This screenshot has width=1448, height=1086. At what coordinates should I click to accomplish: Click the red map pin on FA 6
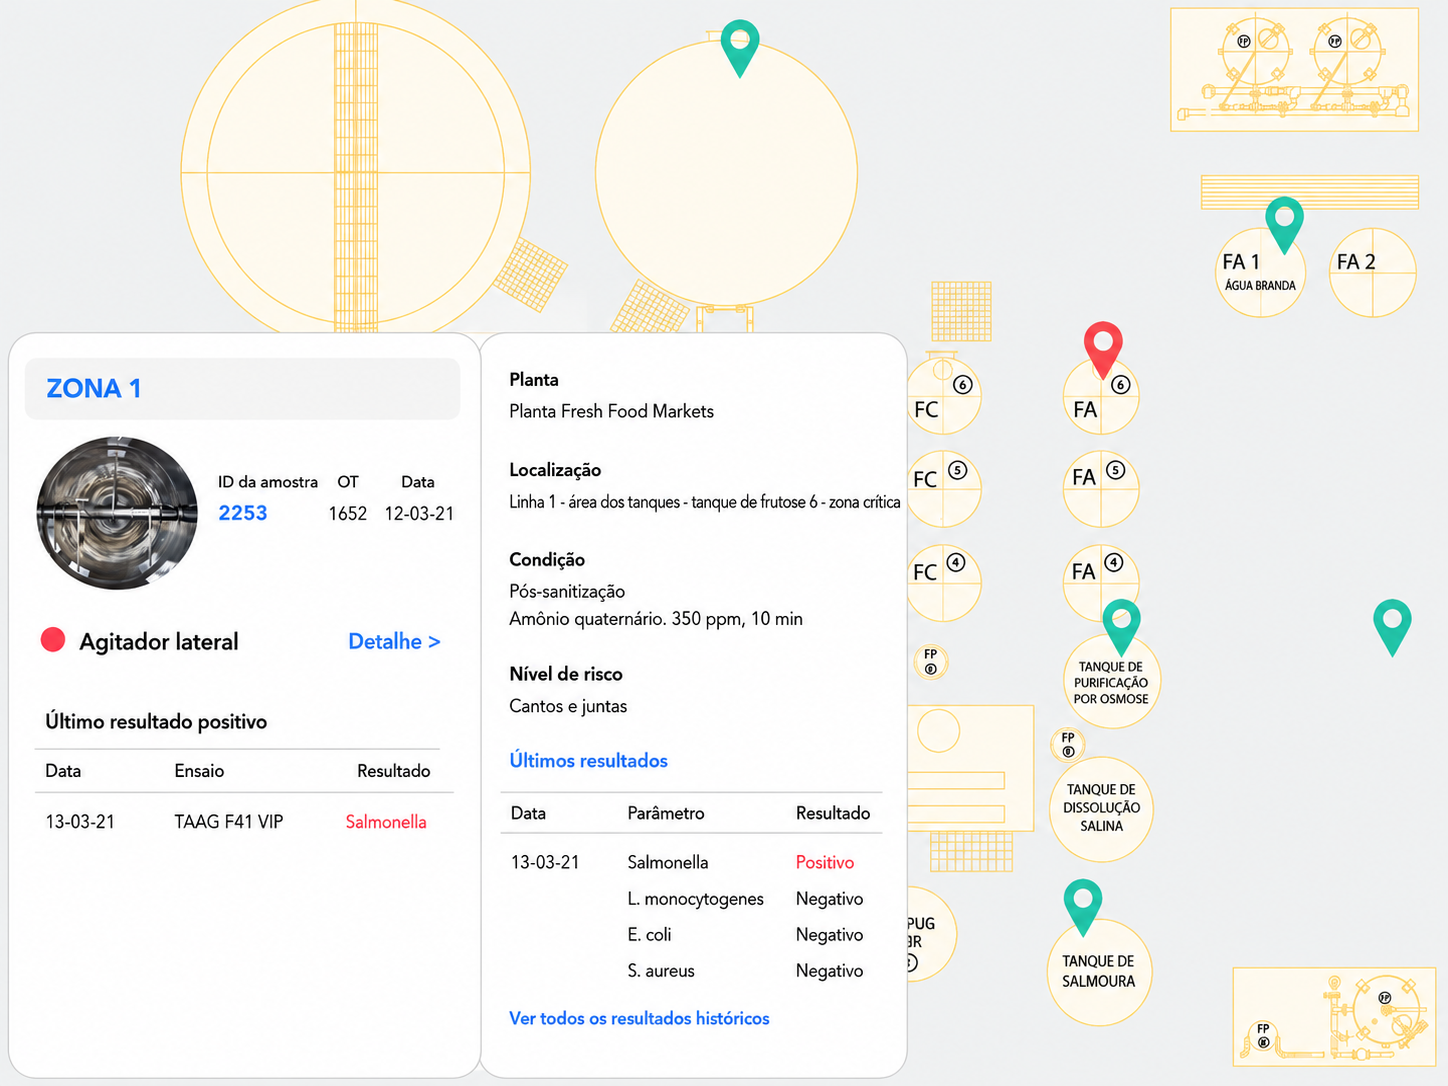click(1103, 348)
